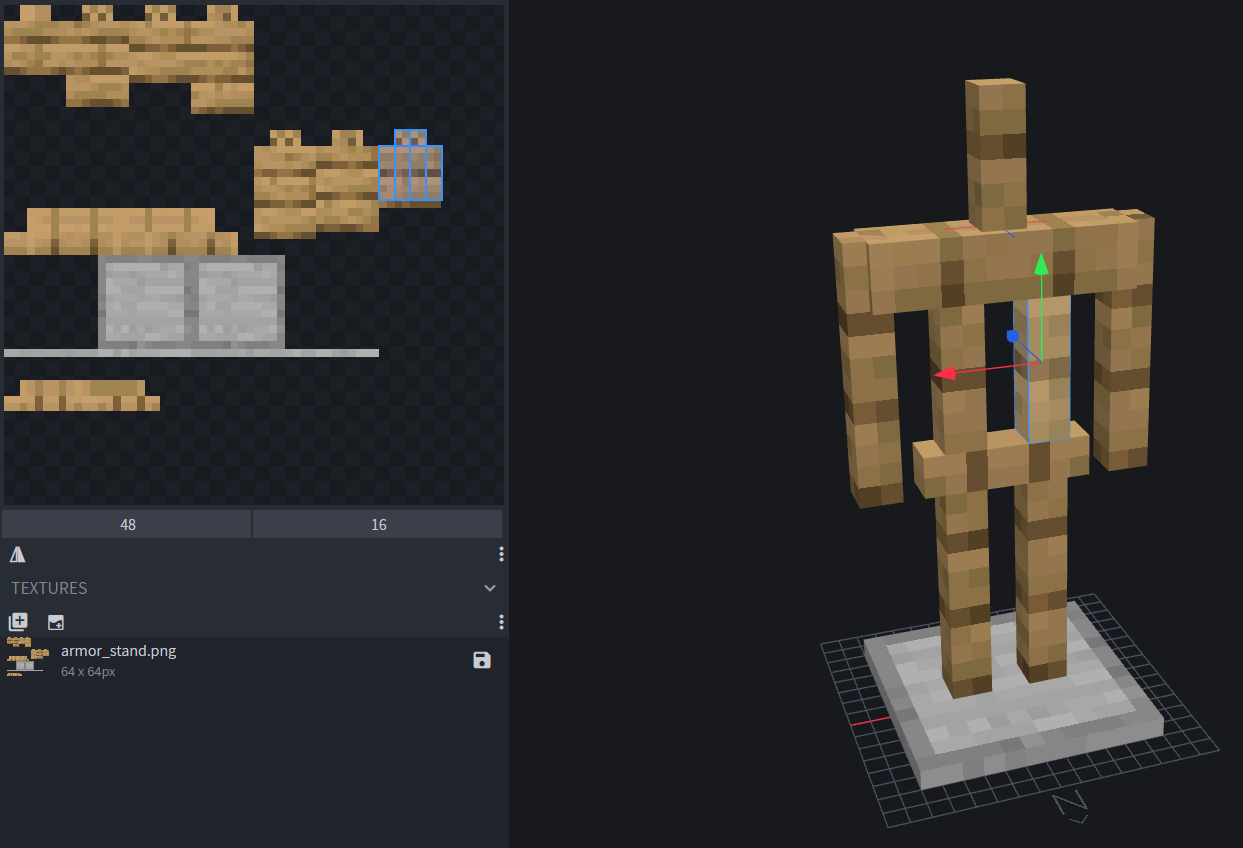Edit the UV offset value 16
1243x848 pixels.
click(378, 524)
